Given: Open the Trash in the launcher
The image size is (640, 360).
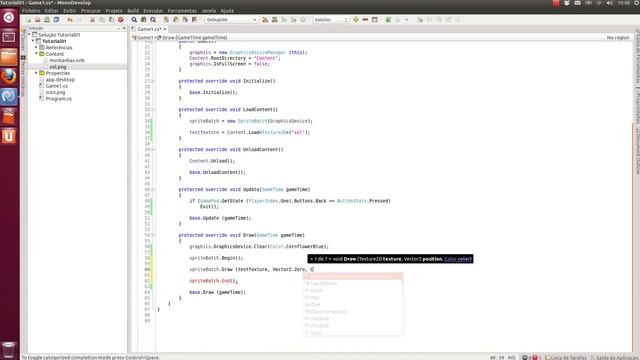Looking at the screenshot, I should coord(9,349).
